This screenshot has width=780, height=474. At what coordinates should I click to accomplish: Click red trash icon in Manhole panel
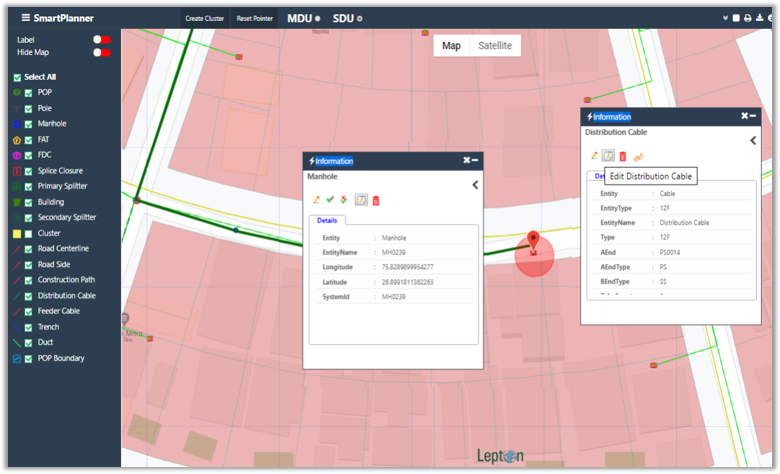tap(376, 200)
